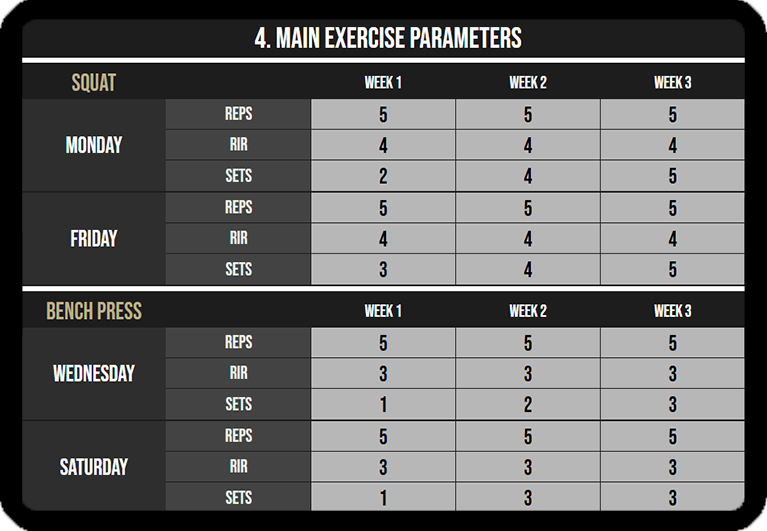Click the Saturday day label

(x=94, y=467)
